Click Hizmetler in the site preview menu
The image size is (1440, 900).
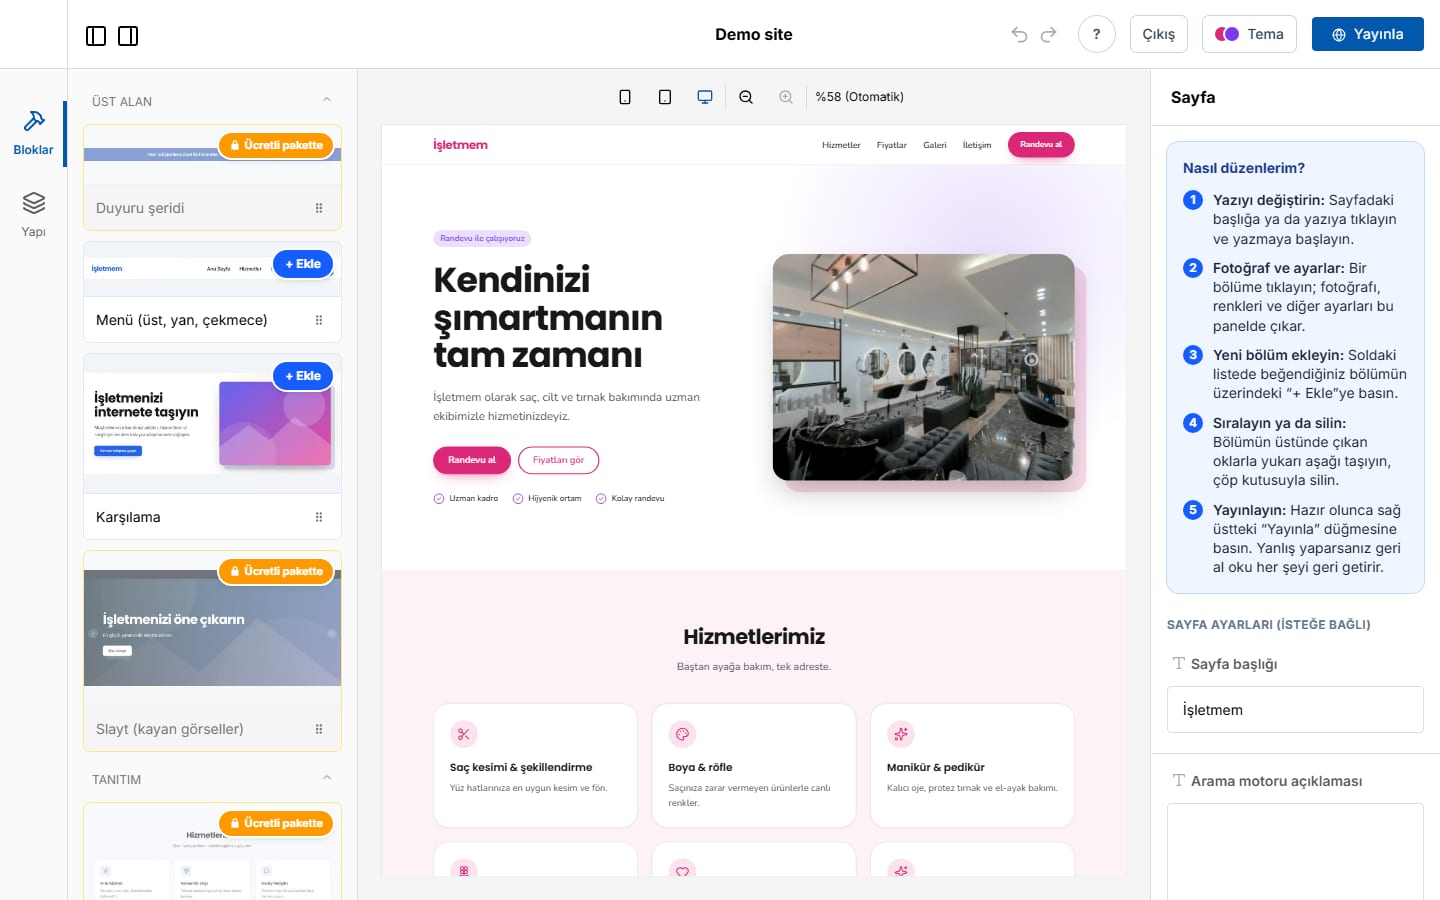[x=841, y=145]
